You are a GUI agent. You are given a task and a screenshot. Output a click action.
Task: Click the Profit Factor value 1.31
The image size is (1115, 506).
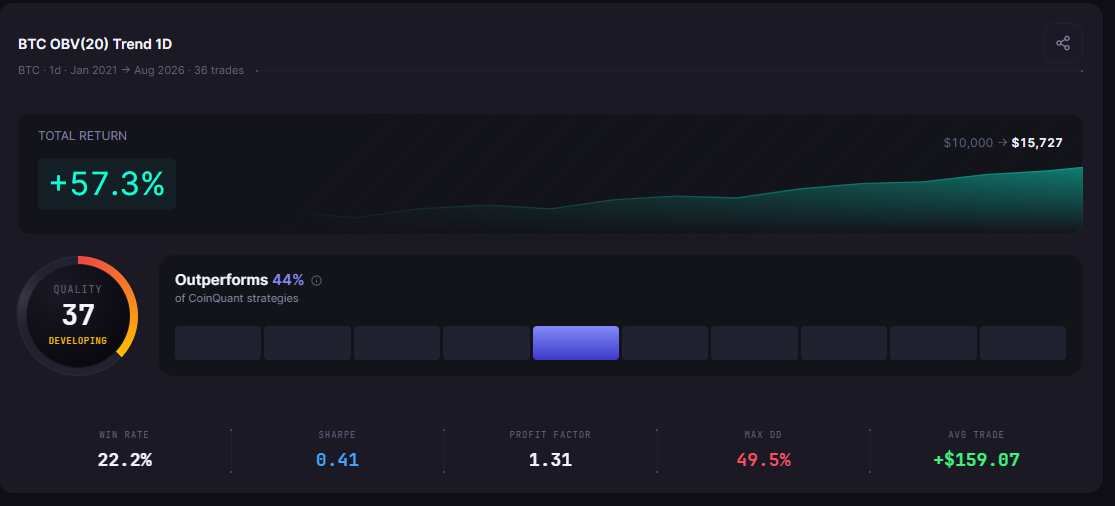550,460
